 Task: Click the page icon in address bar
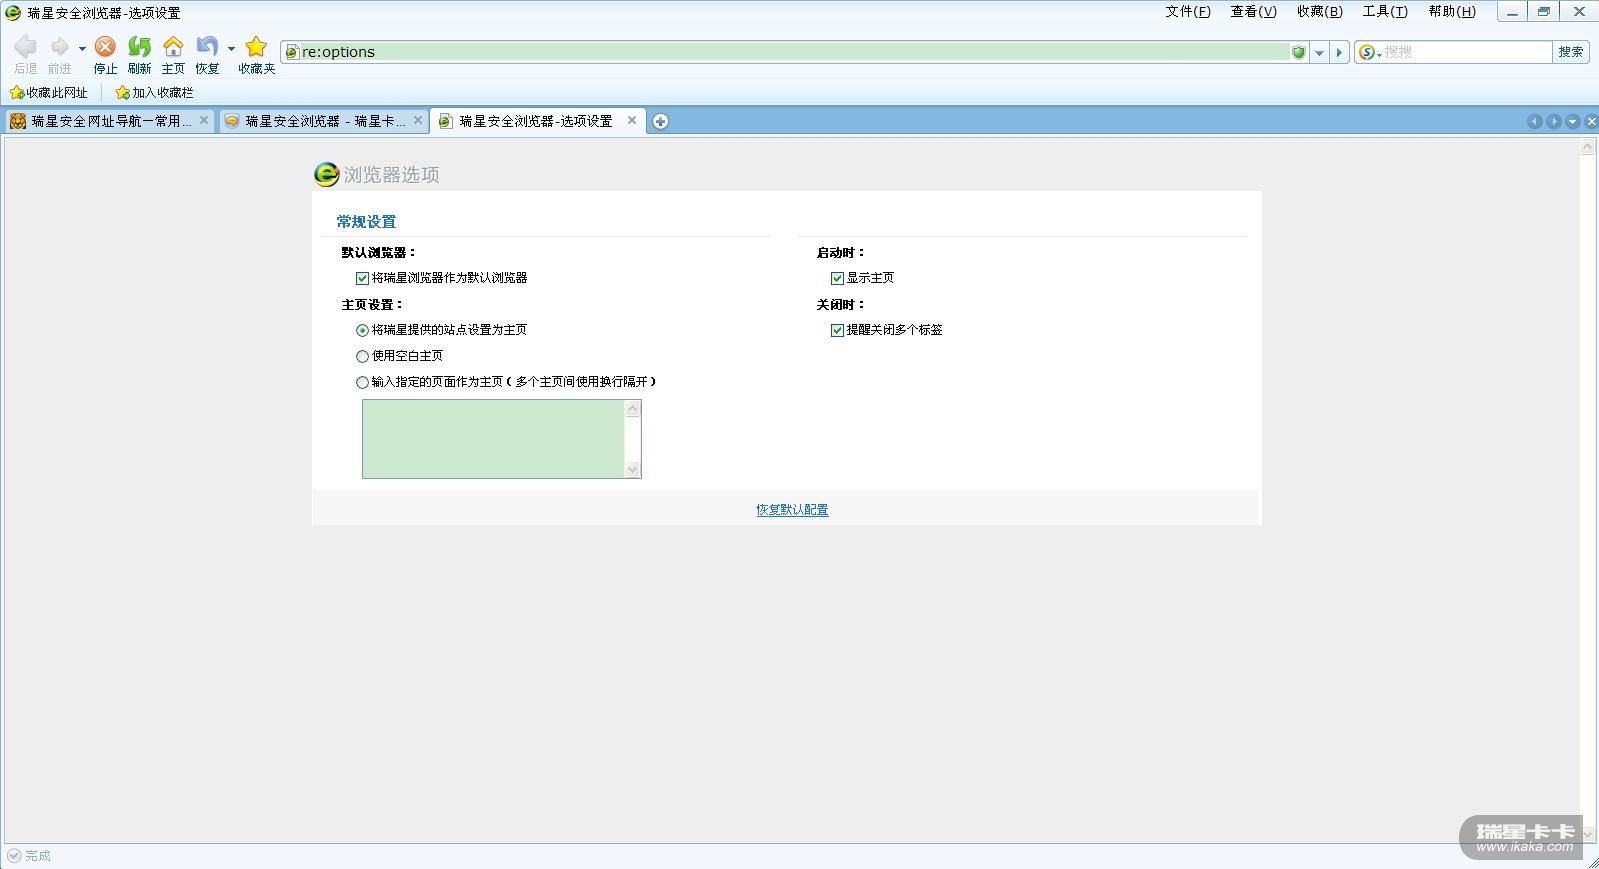click(x=292, y=52)
